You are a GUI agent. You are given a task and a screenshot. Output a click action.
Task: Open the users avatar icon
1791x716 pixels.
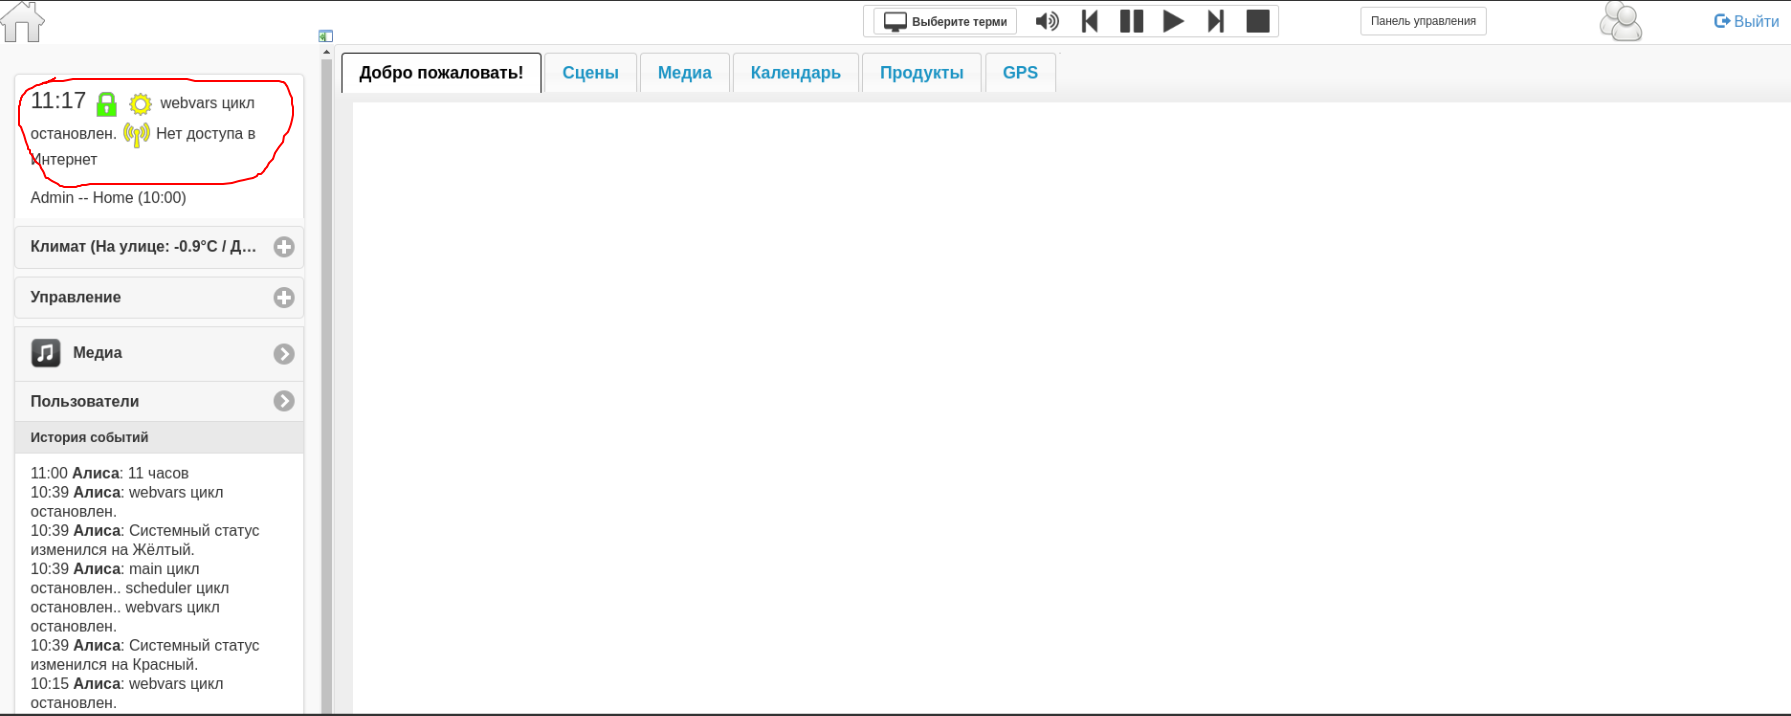[x=1620, y=21]
